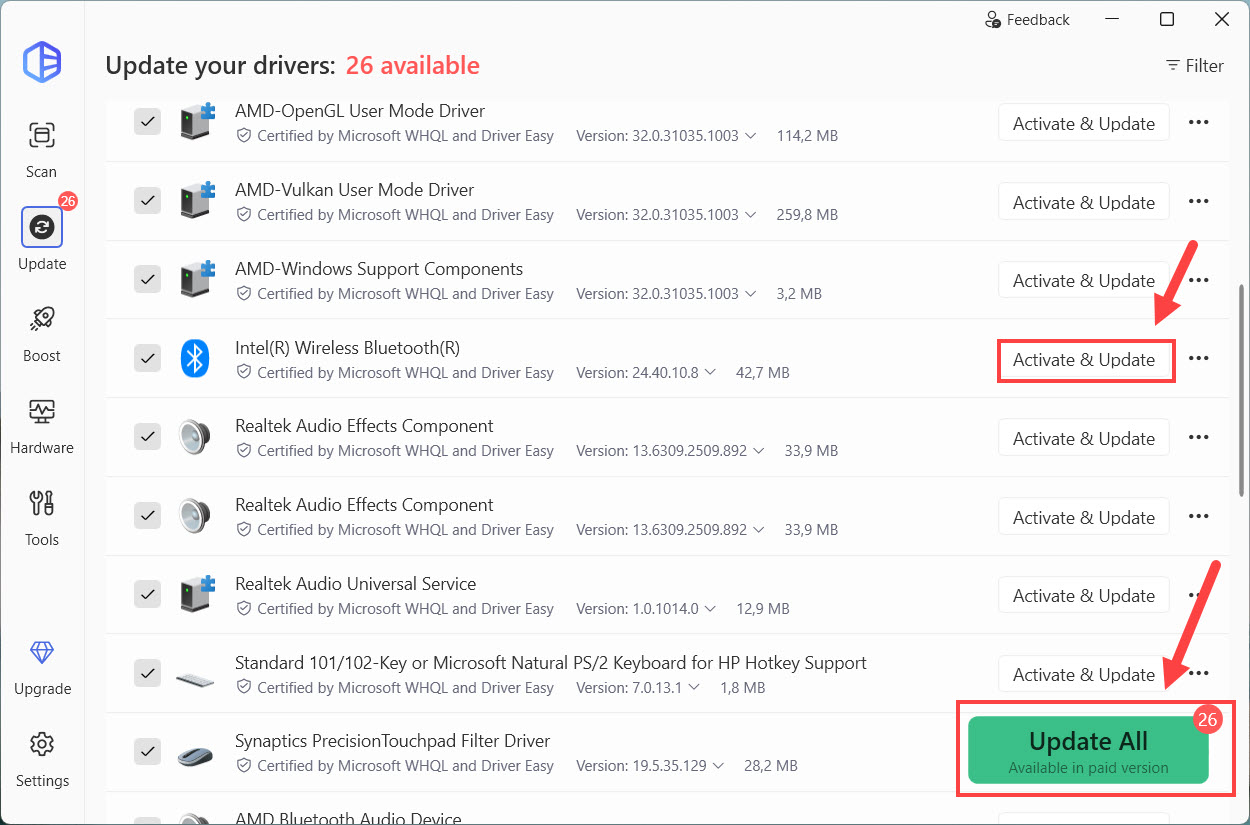
Task: Uncheck Realtek Audio Universal Service checkbox
Action: 147,595
